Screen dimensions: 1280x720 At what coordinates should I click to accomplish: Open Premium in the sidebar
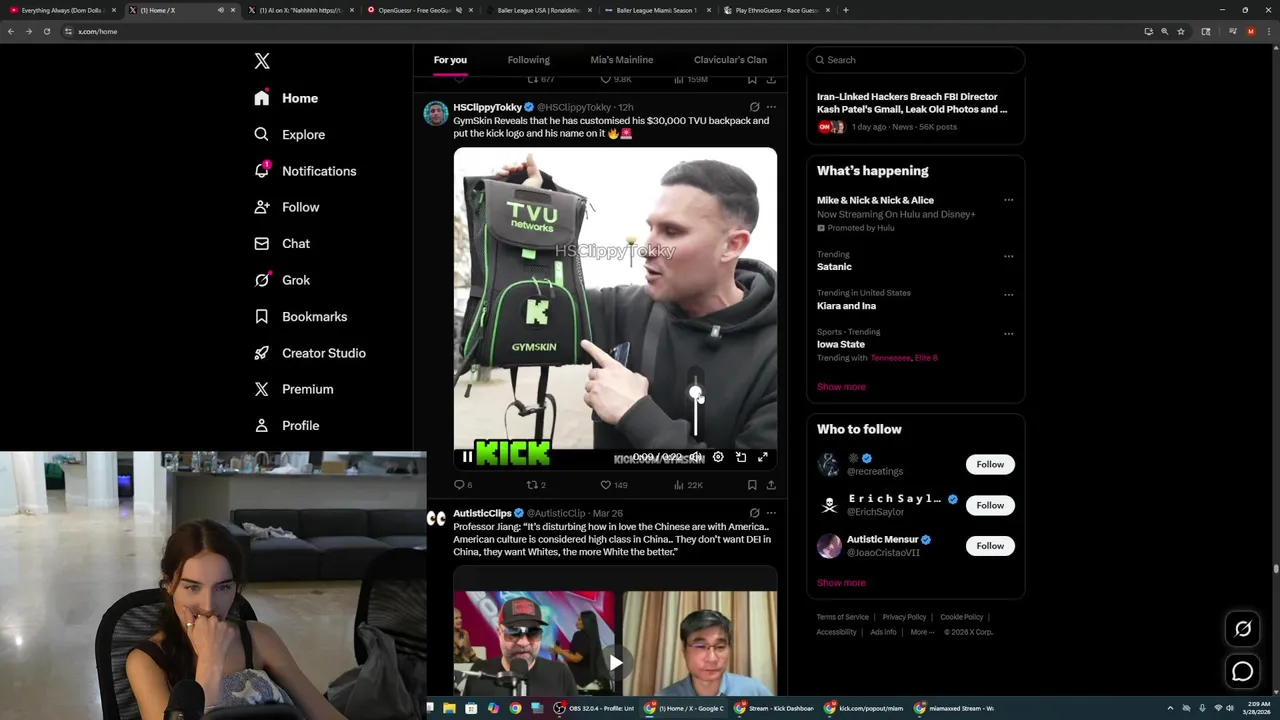point(293,389)
